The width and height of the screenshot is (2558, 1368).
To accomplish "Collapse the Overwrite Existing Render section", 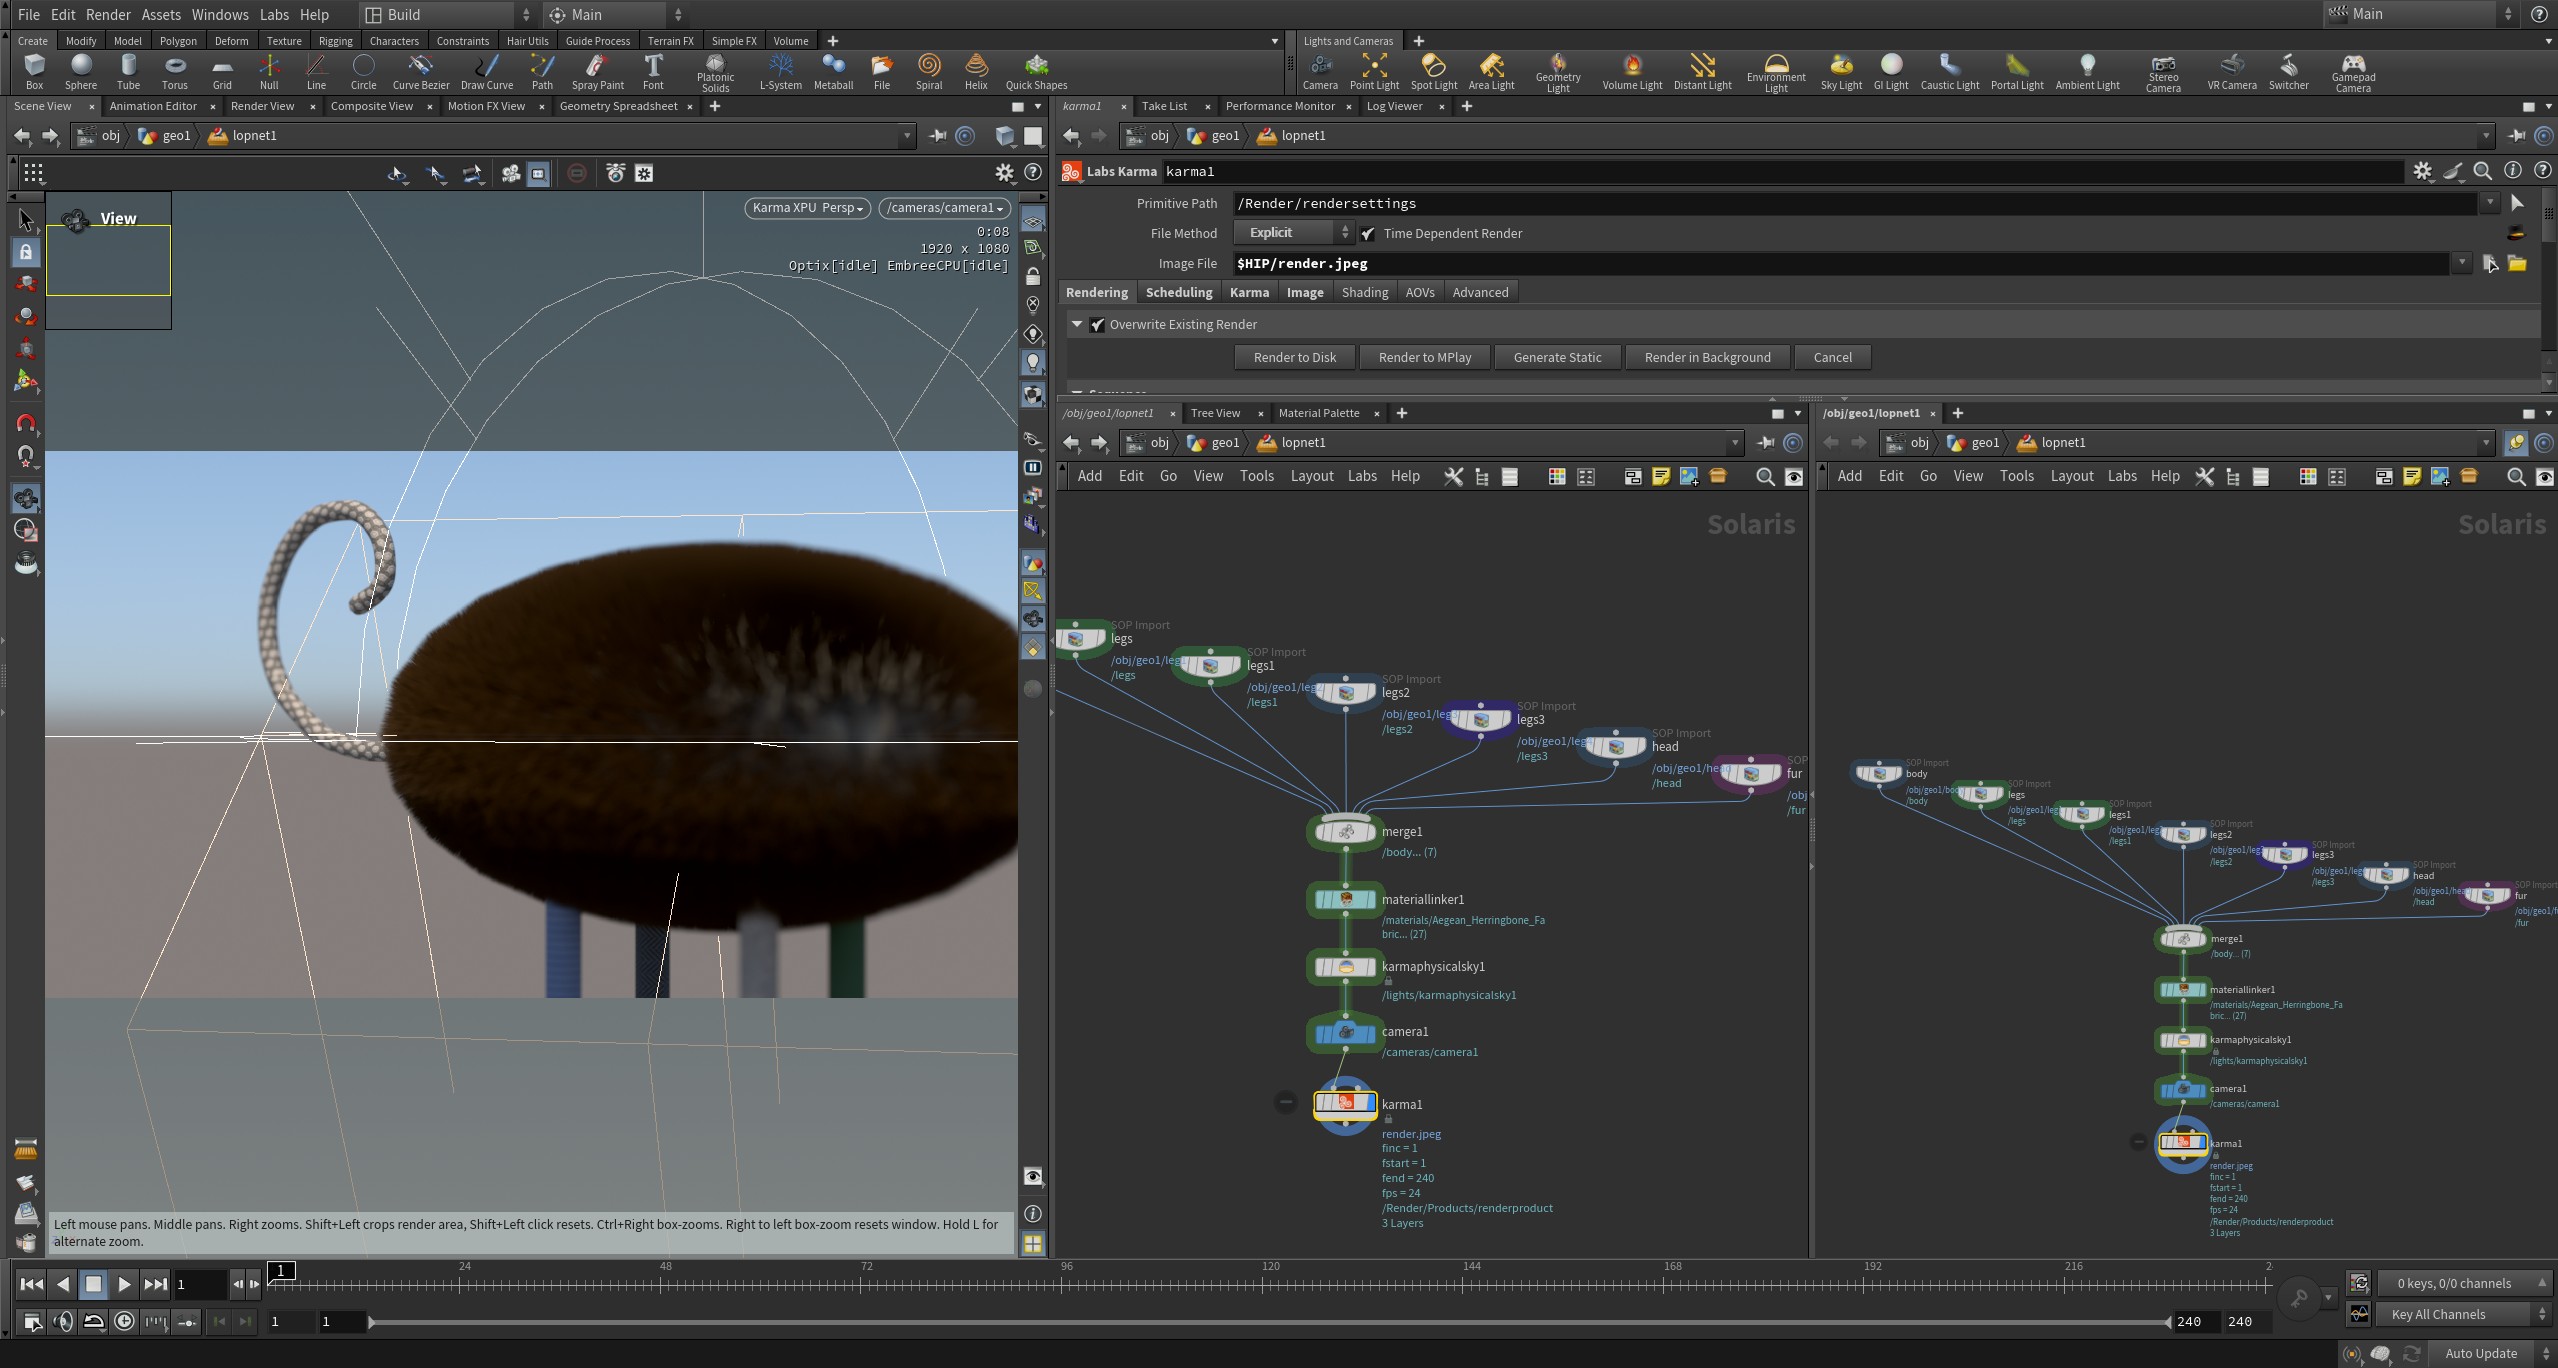I will pyautogui.click(x=1077, y=325).
